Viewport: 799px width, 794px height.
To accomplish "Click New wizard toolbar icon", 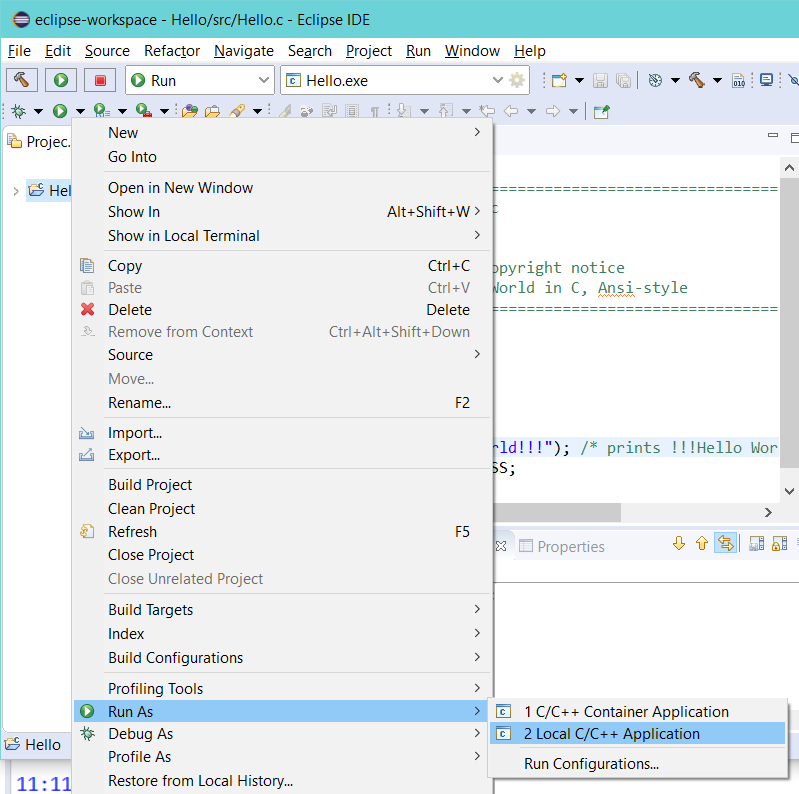I will point(559,81).
